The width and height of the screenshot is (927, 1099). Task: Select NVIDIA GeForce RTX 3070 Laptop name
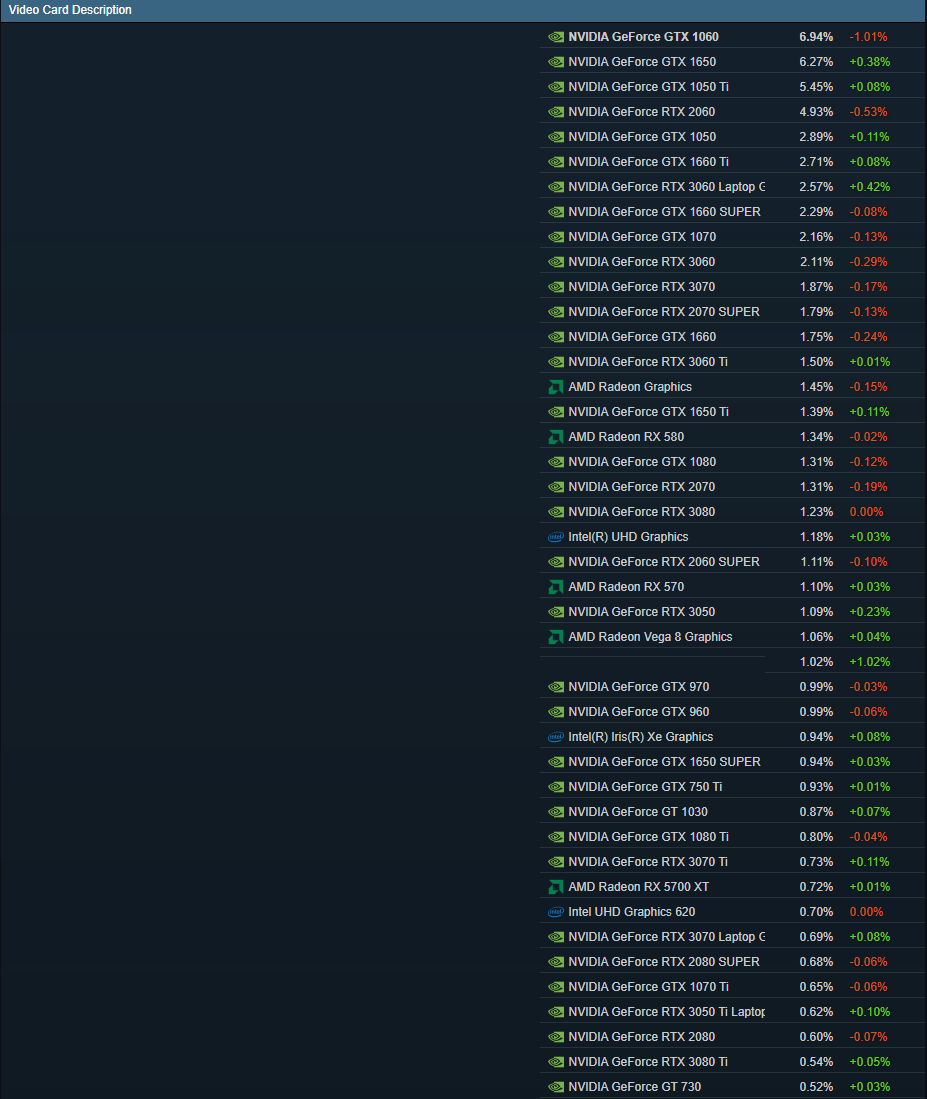(666, 937)
